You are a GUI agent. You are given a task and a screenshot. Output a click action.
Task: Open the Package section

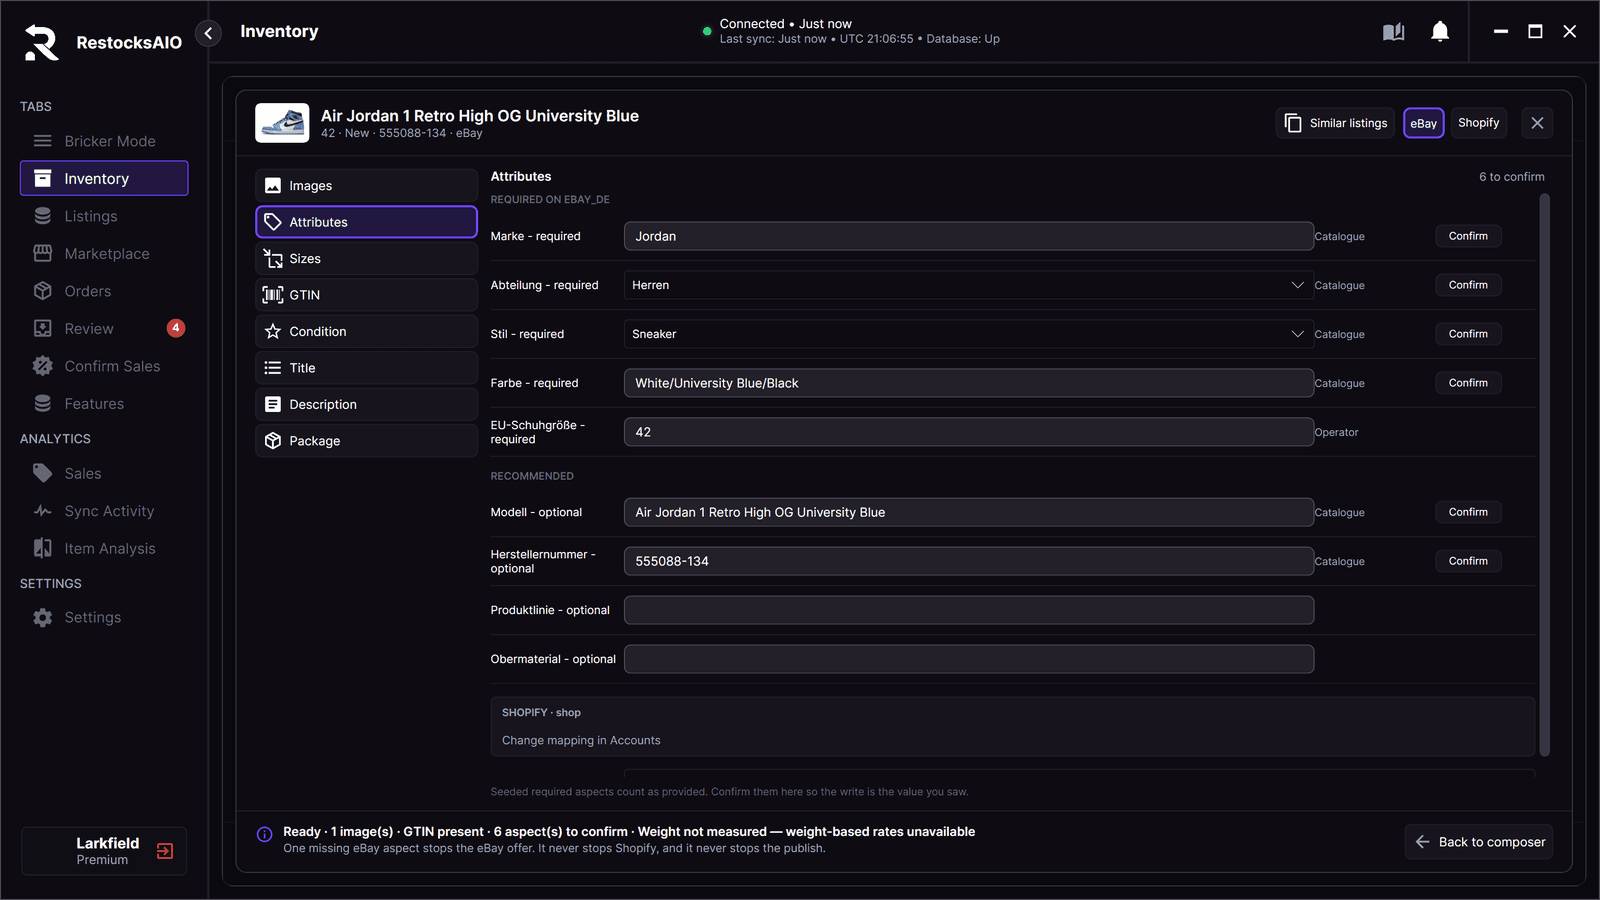366,441
